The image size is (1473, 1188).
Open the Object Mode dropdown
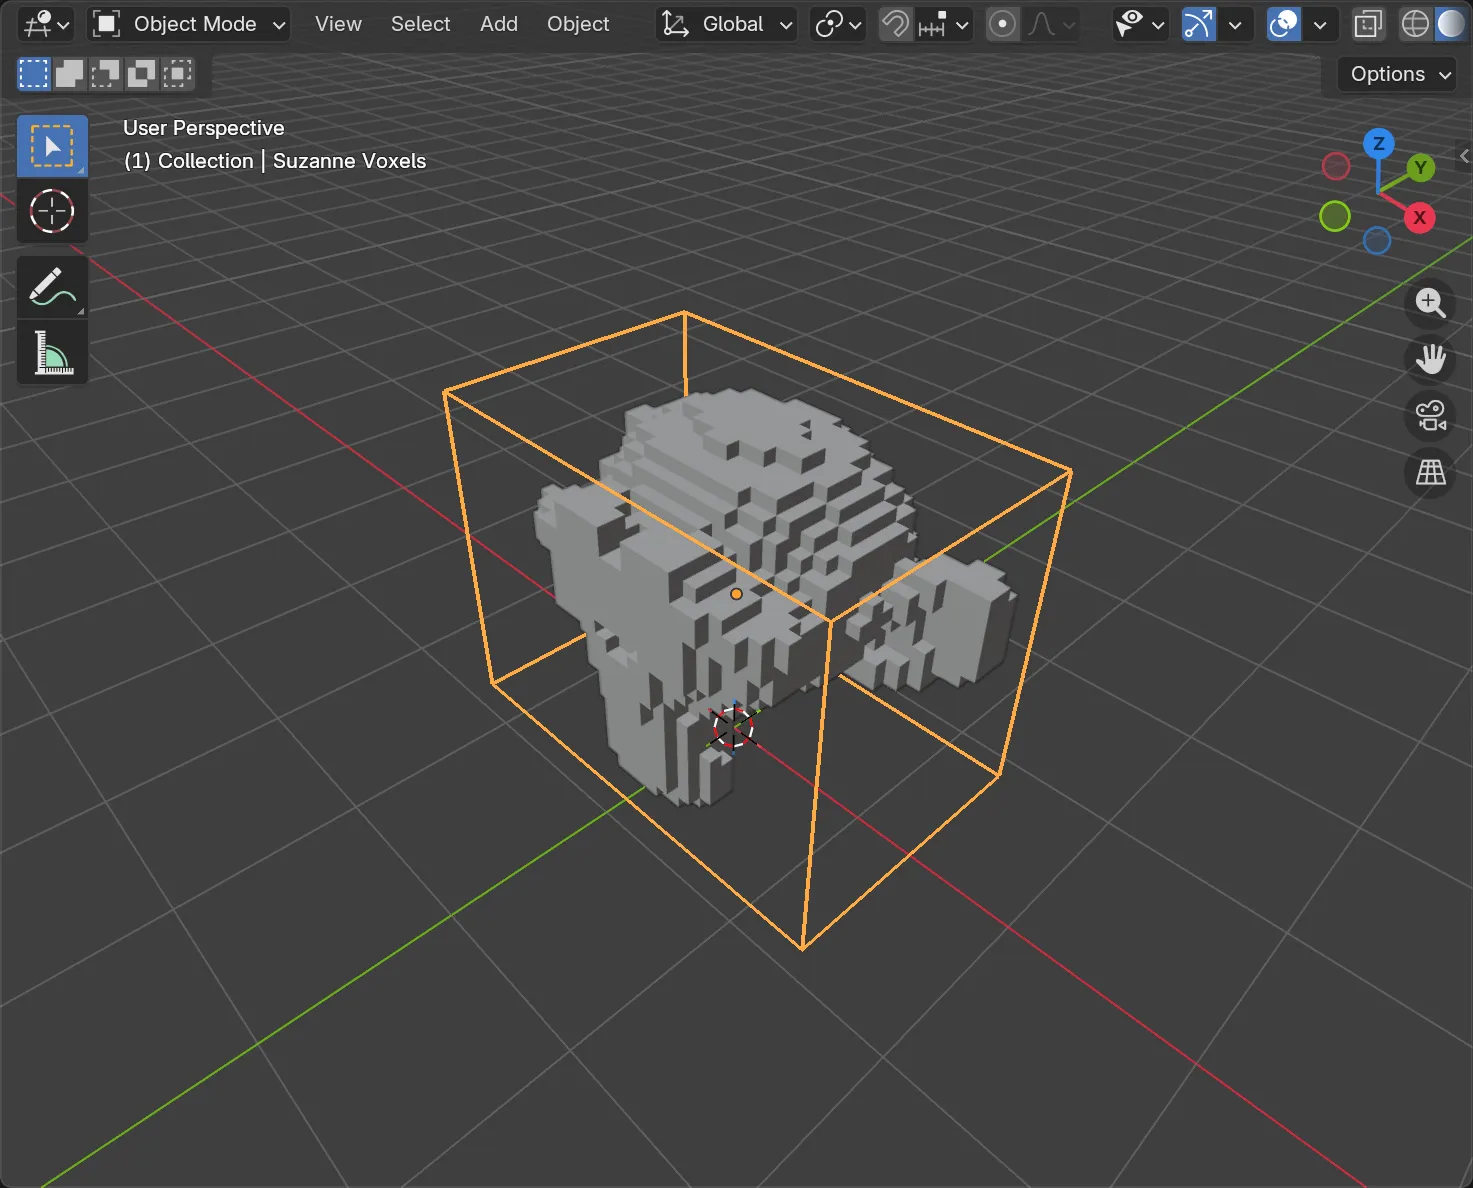[x=189, y=24]
